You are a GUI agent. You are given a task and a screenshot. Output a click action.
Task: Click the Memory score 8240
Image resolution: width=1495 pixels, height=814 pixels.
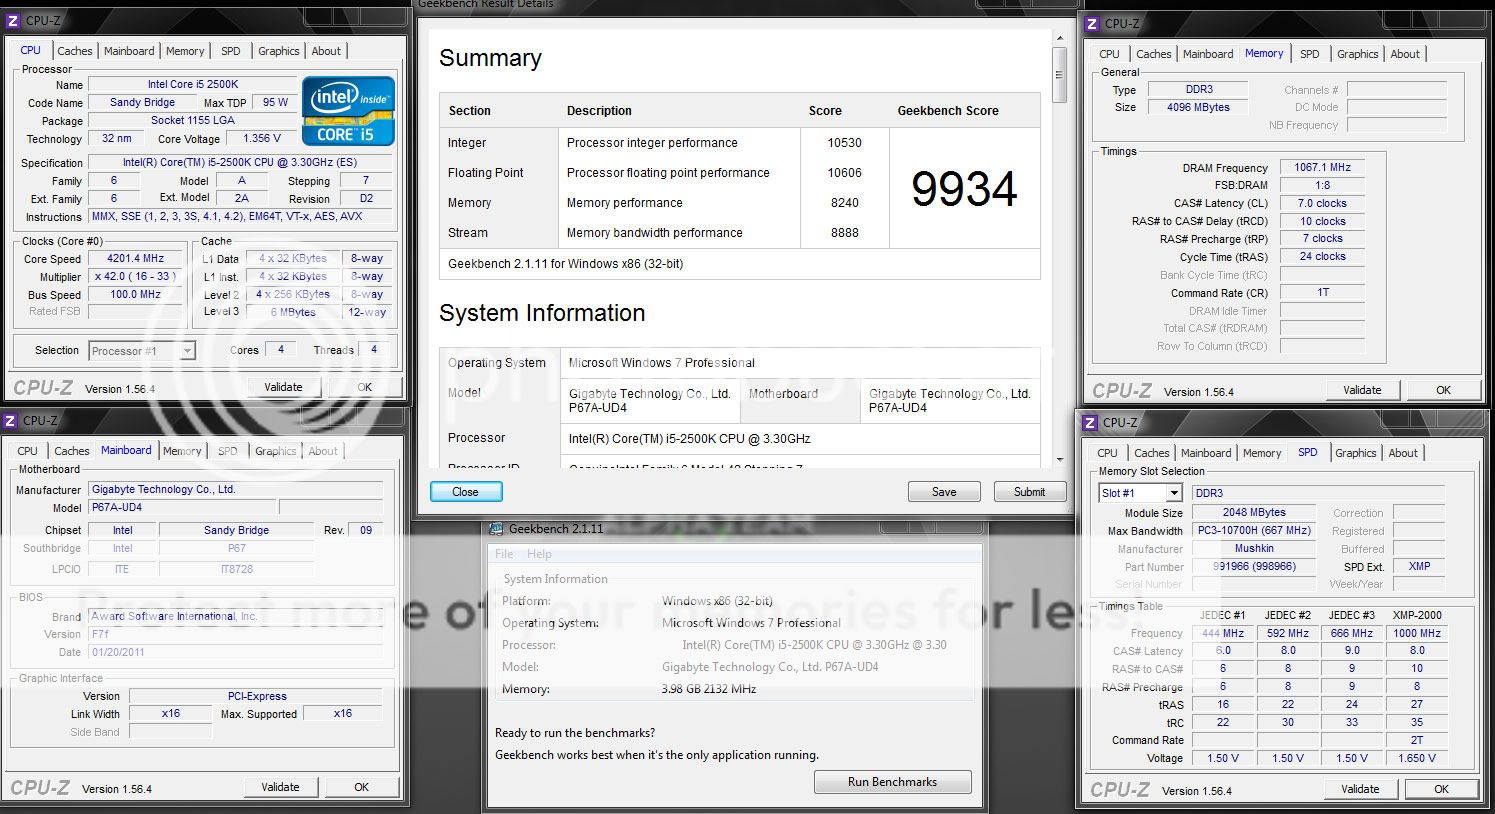pyautogui.click(x=844, y=203)
